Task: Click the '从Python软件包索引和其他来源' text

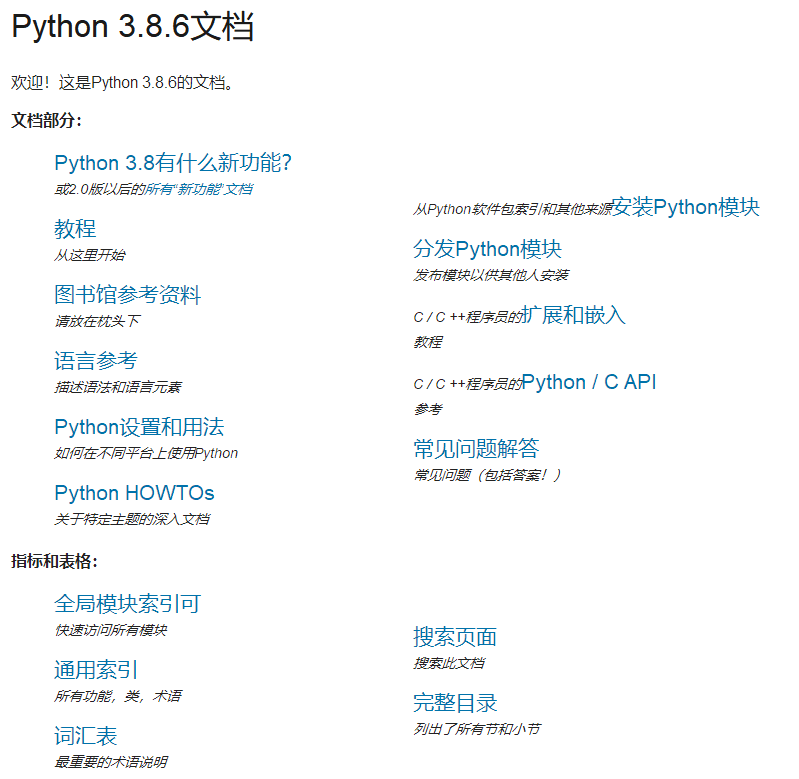Action: coord(512,209)
